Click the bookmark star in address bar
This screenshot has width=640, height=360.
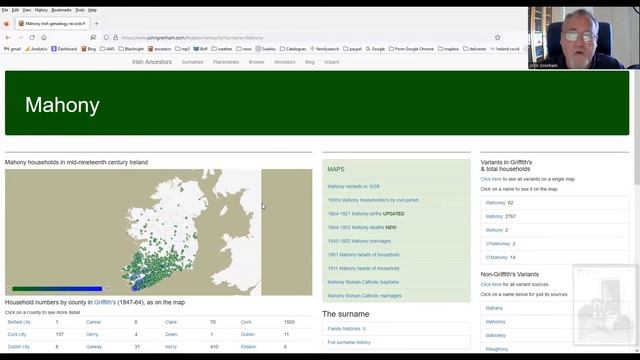[x=497, y=37]
